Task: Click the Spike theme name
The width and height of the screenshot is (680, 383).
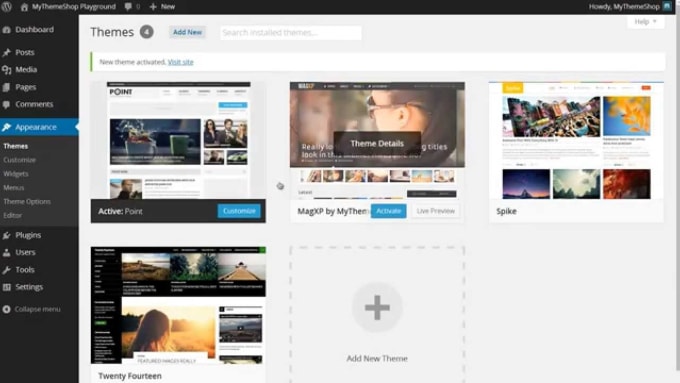Action: click(506, 211)
